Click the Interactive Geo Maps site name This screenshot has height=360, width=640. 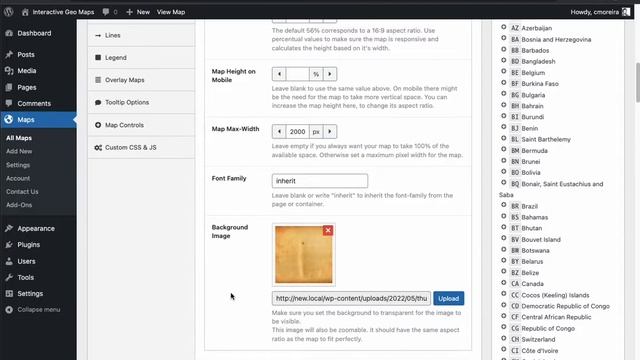(63, 12)
